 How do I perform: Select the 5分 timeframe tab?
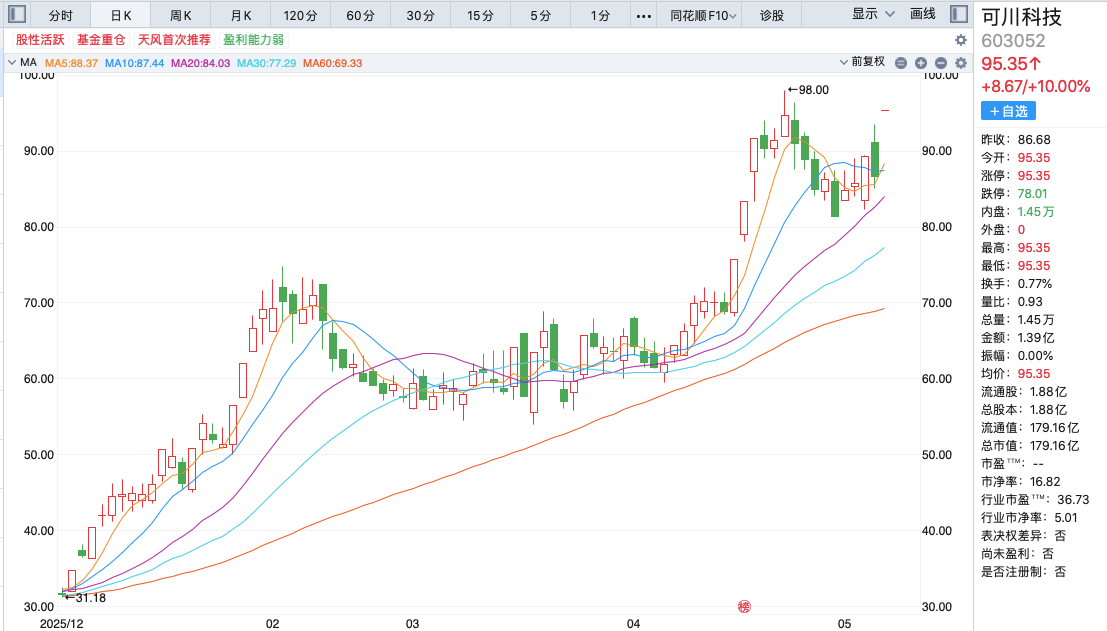[540, 16]
